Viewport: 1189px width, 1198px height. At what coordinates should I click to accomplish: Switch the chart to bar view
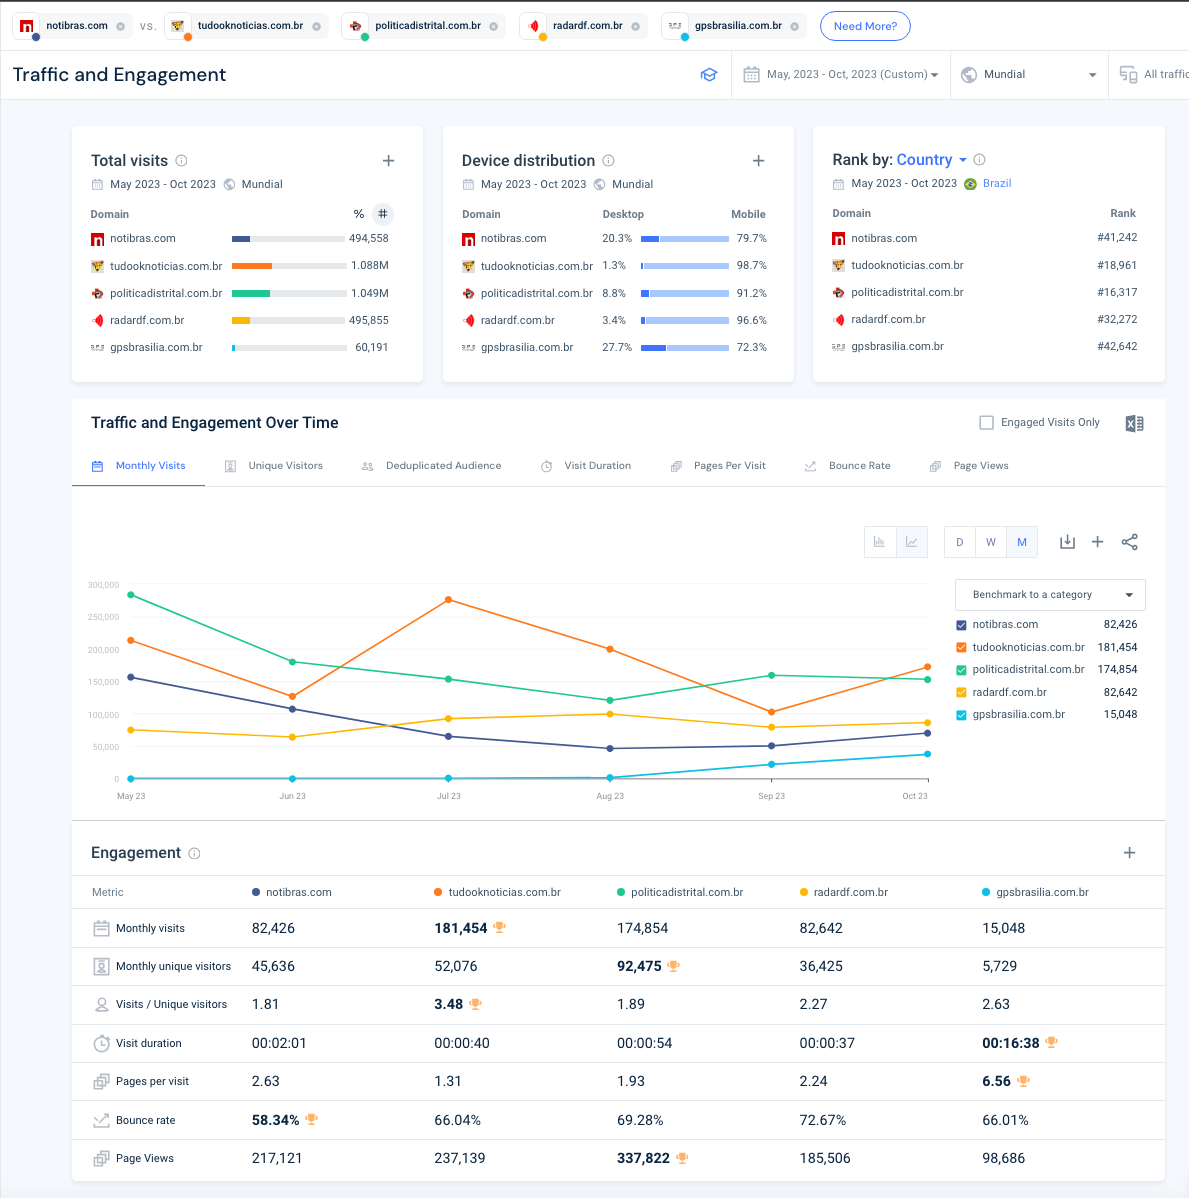click(880, 542)
